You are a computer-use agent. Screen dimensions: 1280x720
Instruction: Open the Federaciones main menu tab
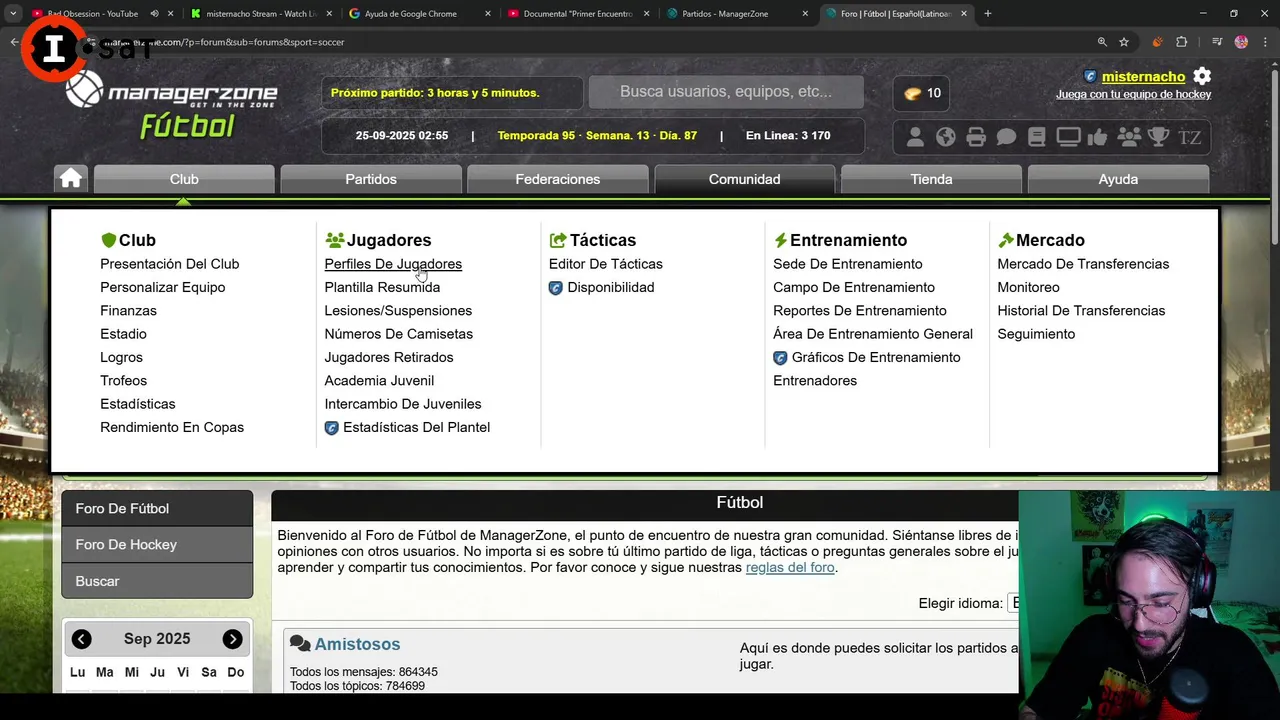click(x=558, y=179)
